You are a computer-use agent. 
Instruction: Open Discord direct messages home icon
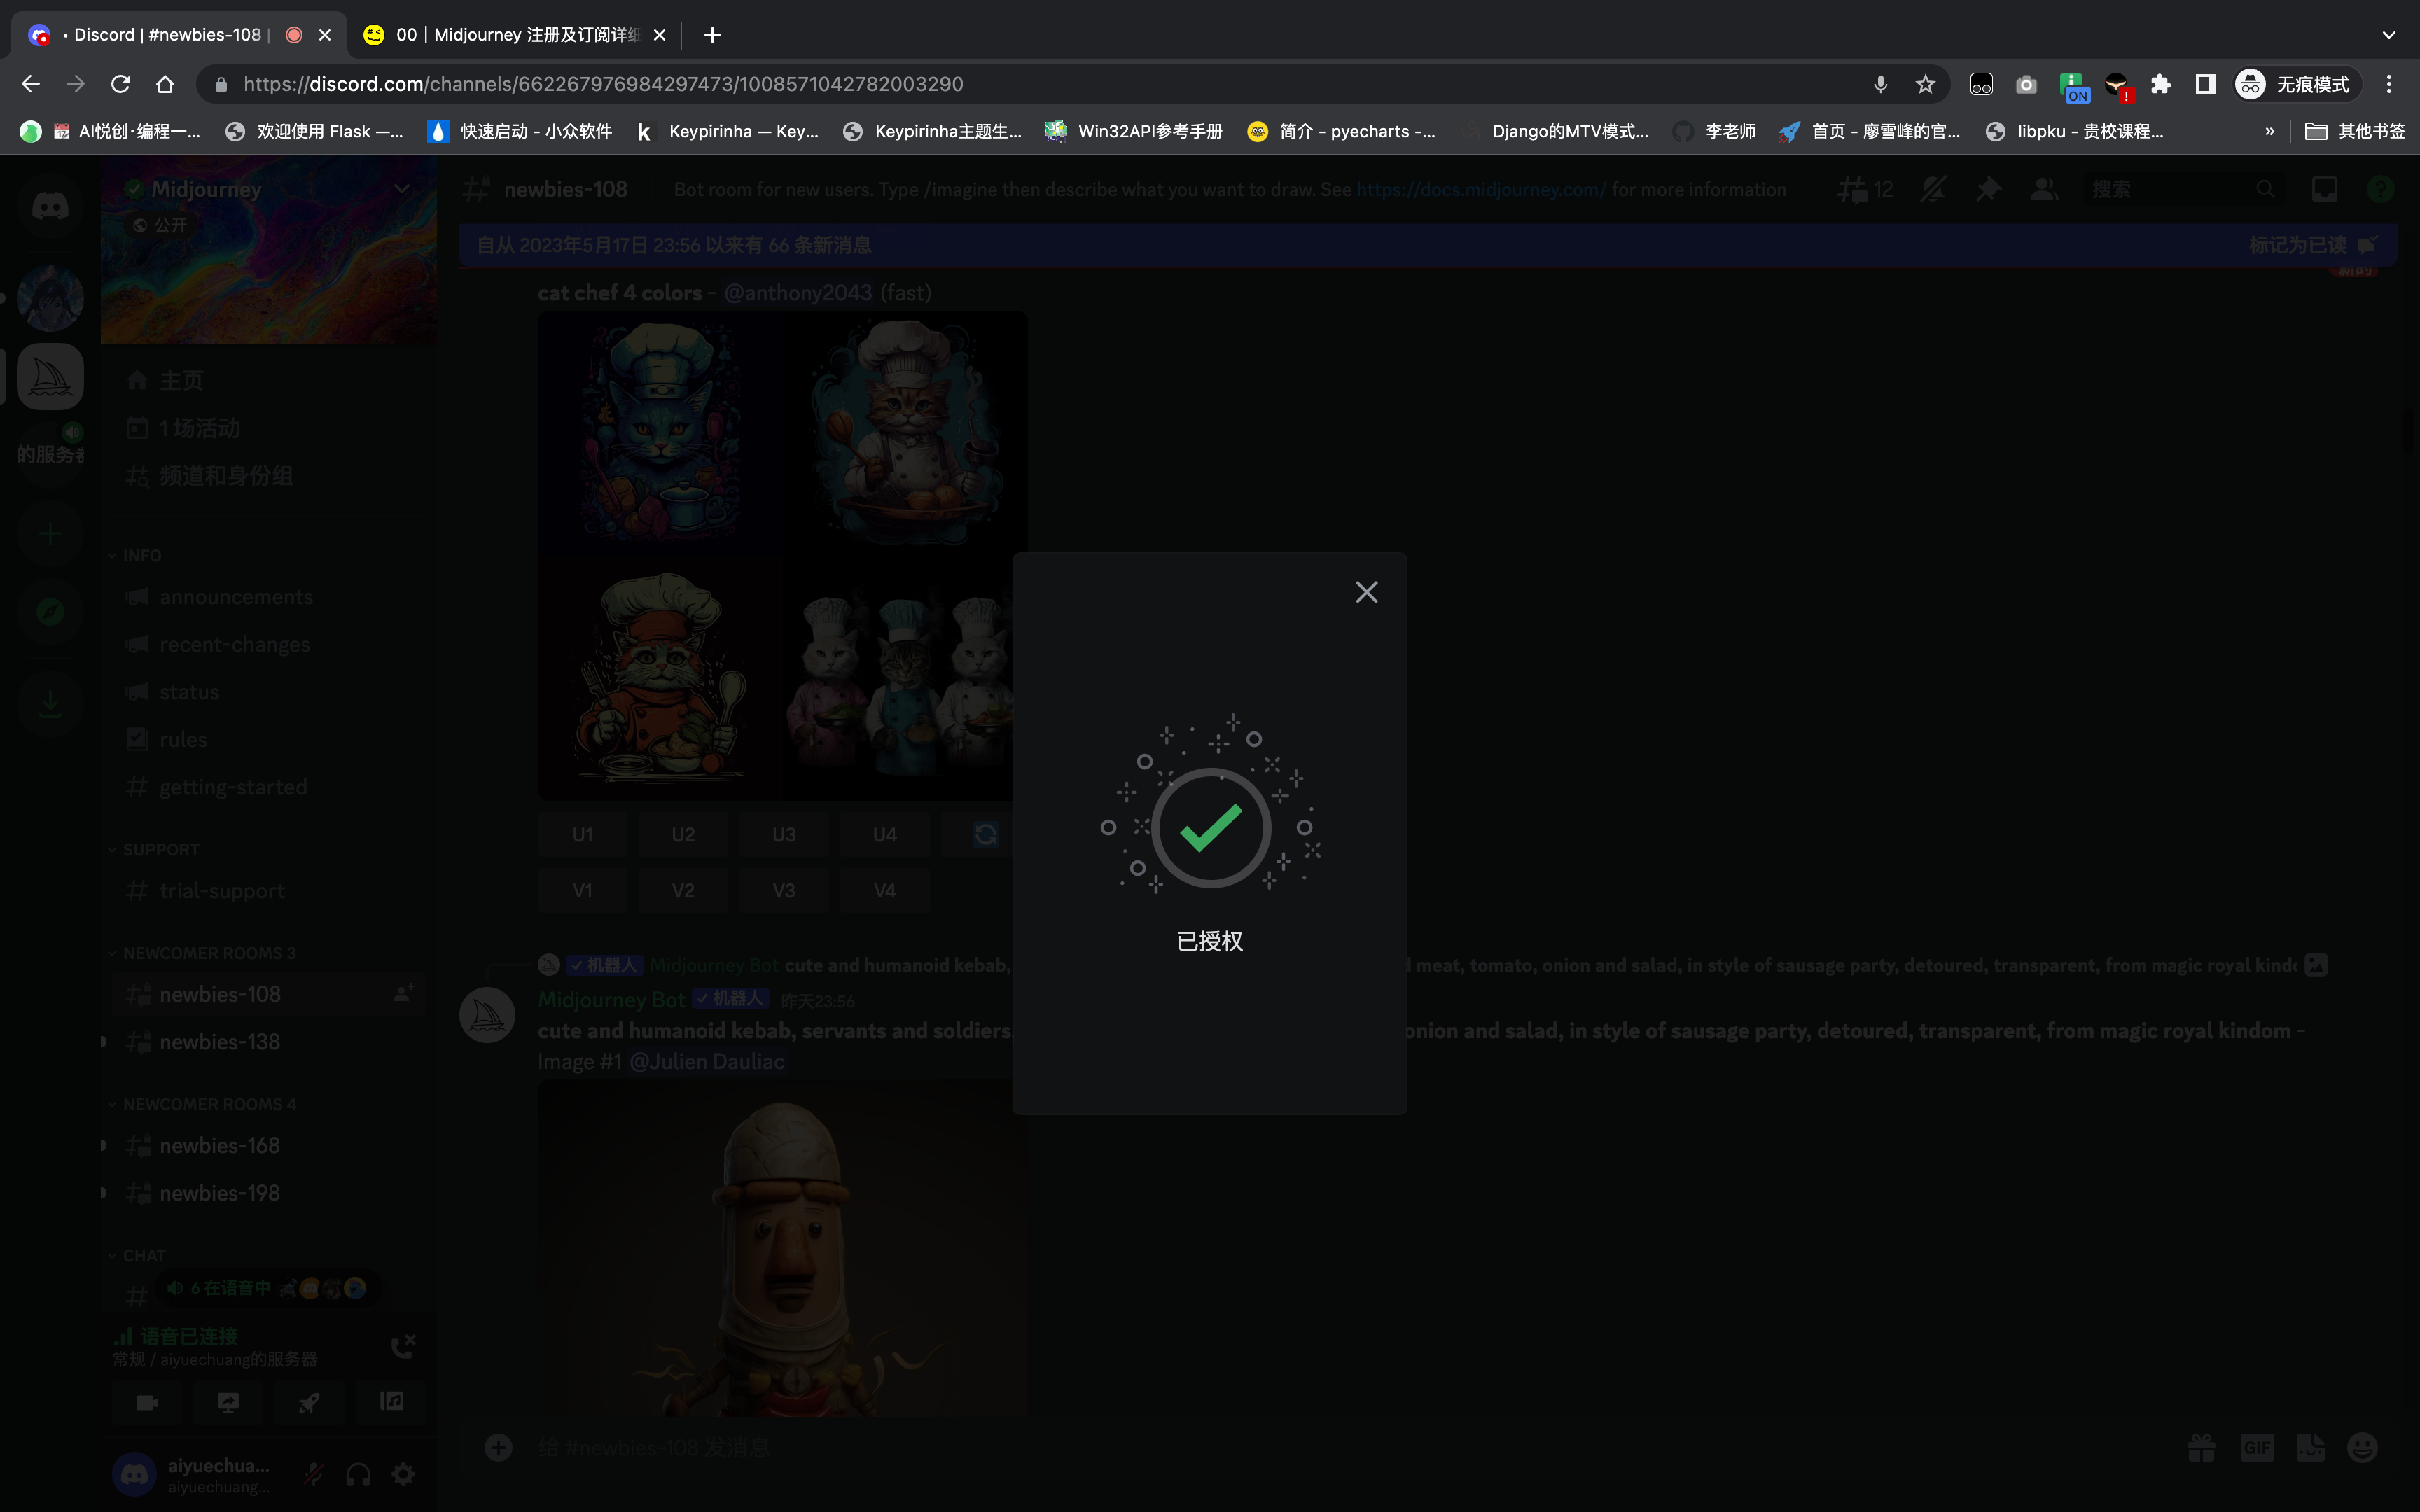point(50,207)
